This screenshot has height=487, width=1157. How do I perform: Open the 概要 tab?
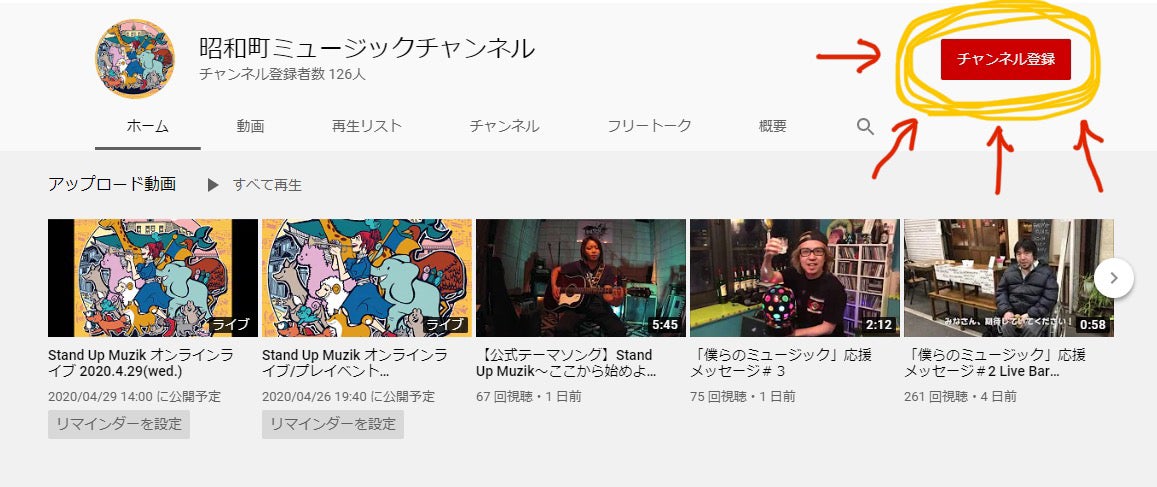point(773,126)
